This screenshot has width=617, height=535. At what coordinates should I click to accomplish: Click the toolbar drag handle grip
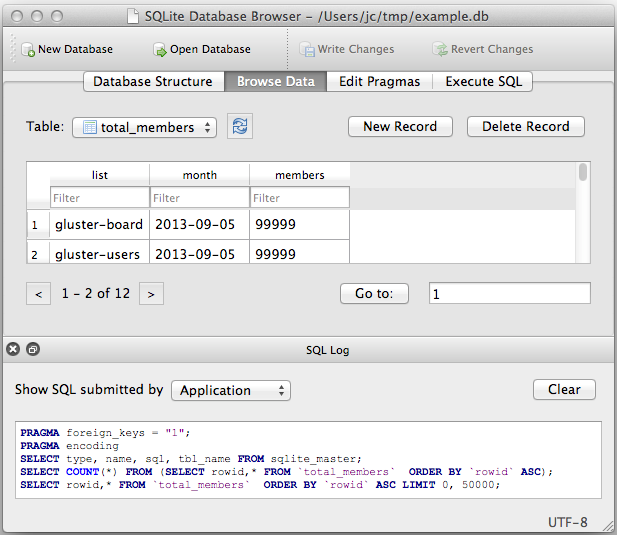tap(13, 48)
